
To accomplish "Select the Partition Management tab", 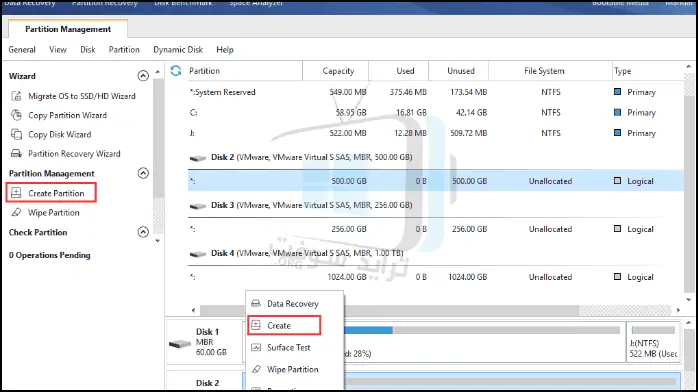I will pyautogui.click(x=68, y=29).
